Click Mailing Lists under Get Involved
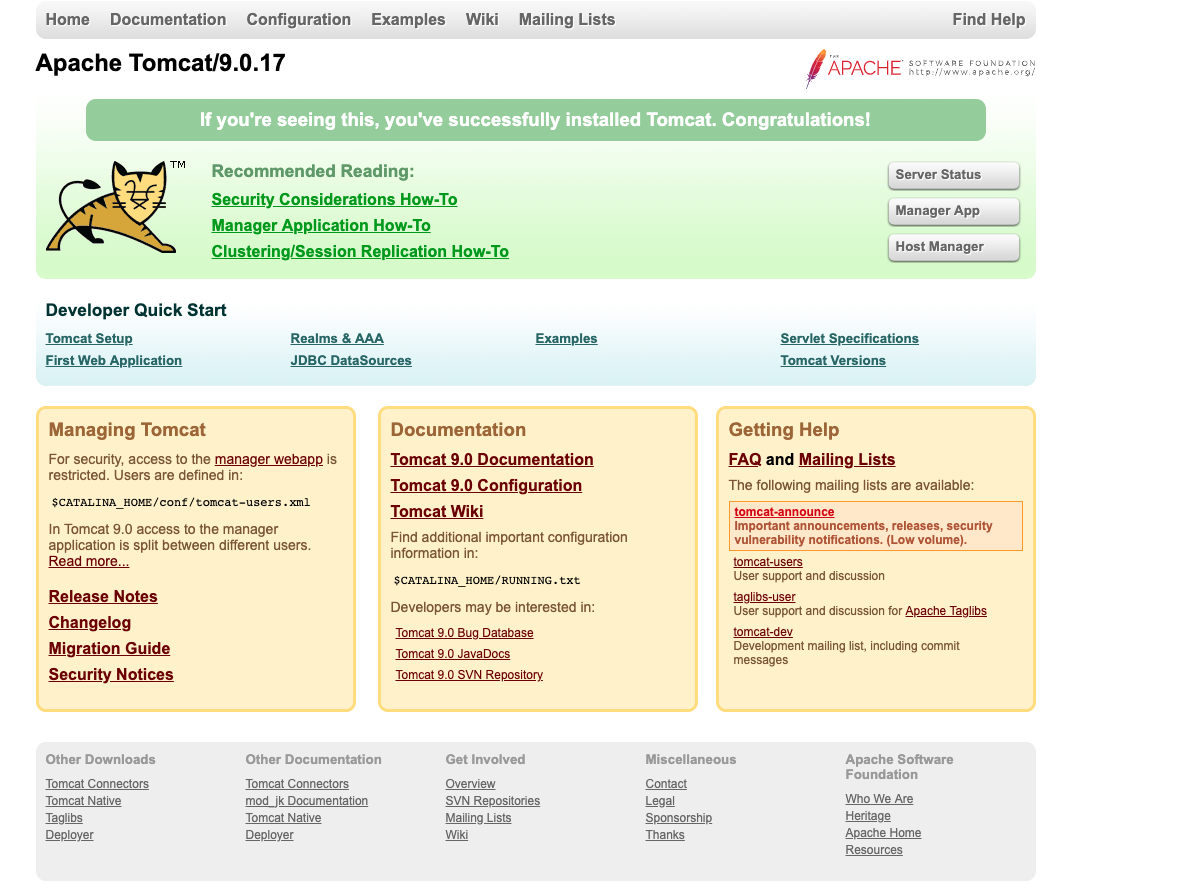 click(479, 818)
